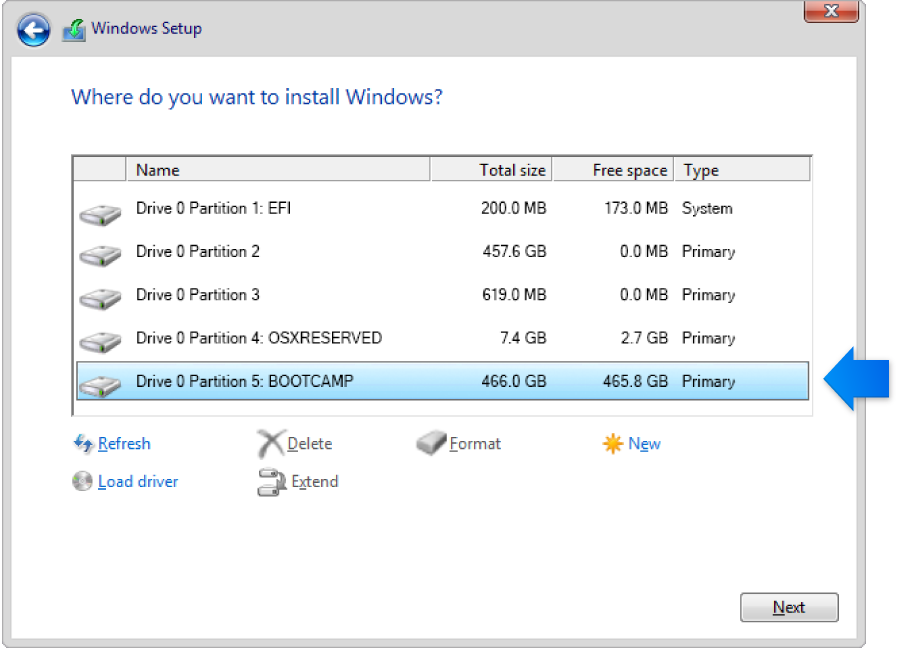
Task: Click the Windows Setup logo in the title bar
Action: (x=73, y=29)
